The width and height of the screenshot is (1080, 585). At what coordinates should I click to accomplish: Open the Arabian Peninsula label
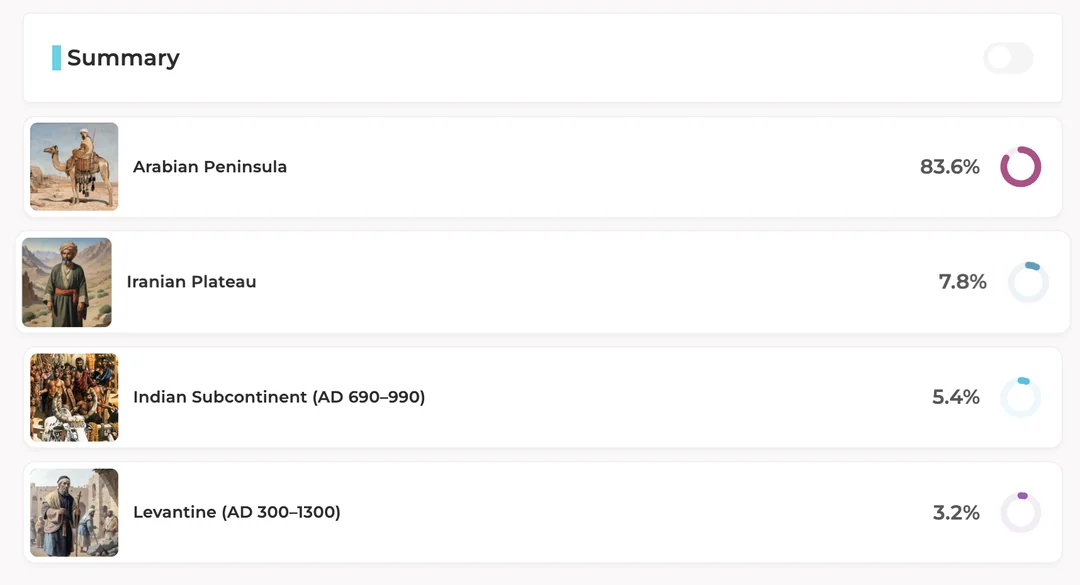(210, 167)
